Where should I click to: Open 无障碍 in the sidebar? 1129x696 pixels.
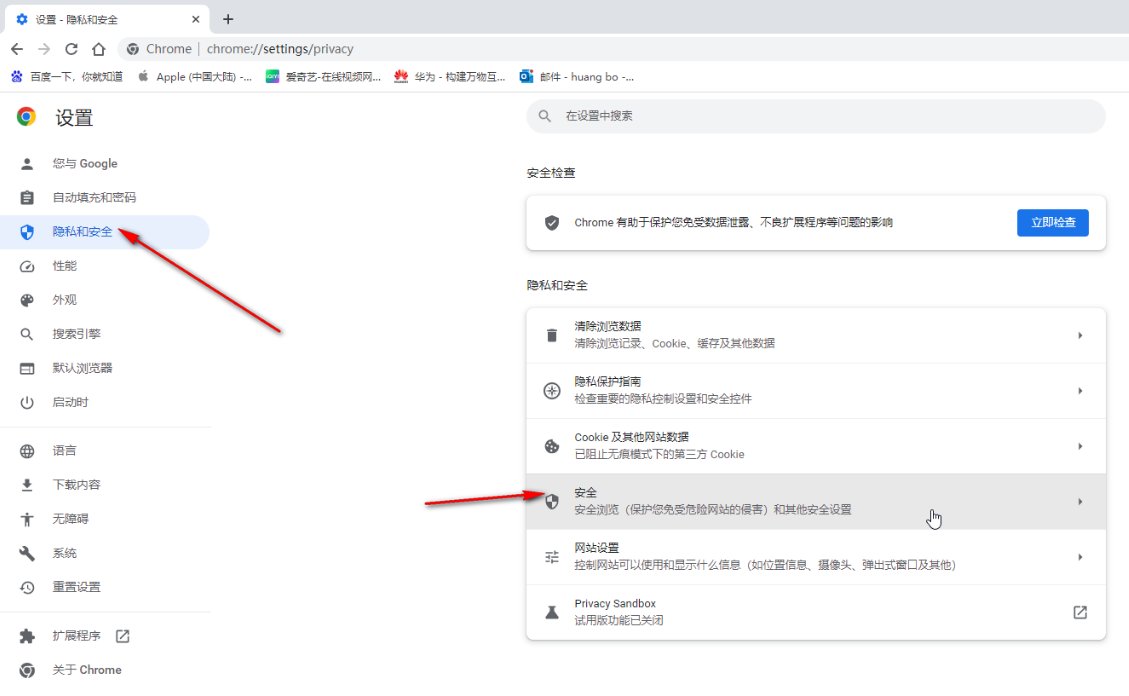point(104,519)
